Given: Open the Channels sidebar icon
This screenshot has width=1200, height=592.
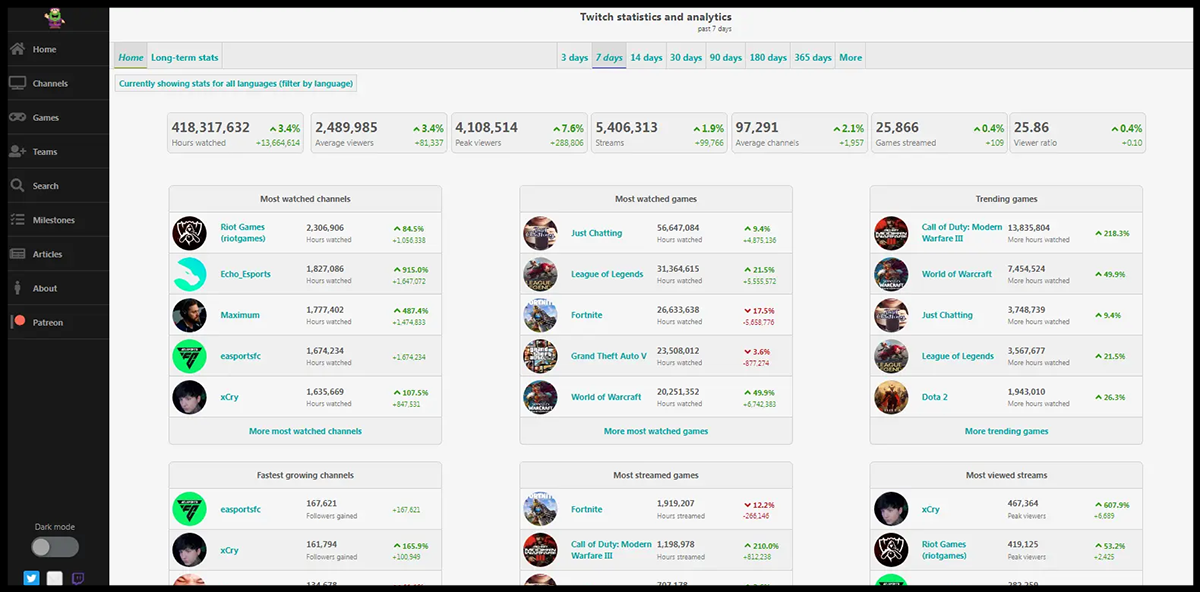Looking at the screenshot, I should pos(17,84).
